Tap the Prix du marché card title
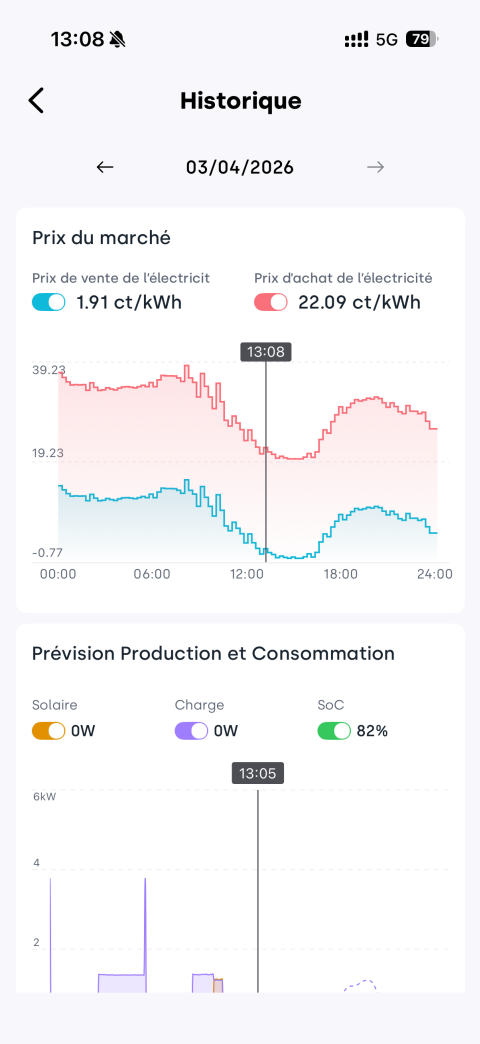 click(101, 238)
